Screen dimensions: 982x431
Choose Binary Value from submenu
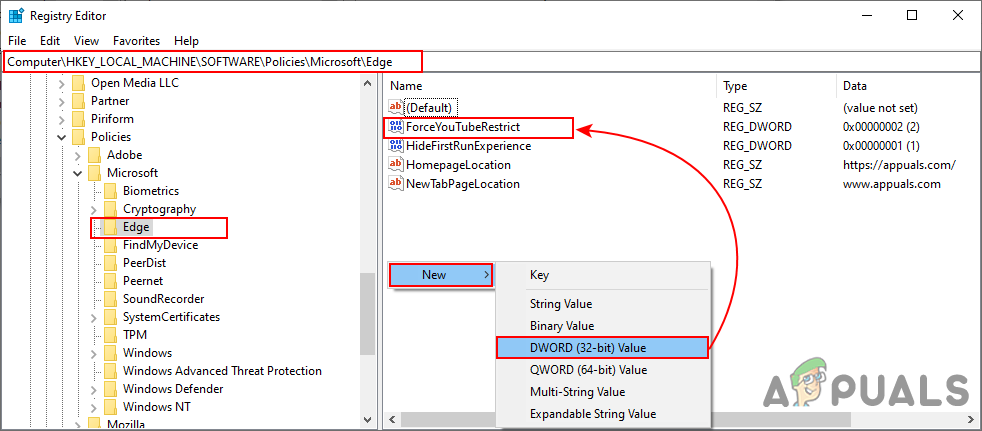click(x=602, y=326)
